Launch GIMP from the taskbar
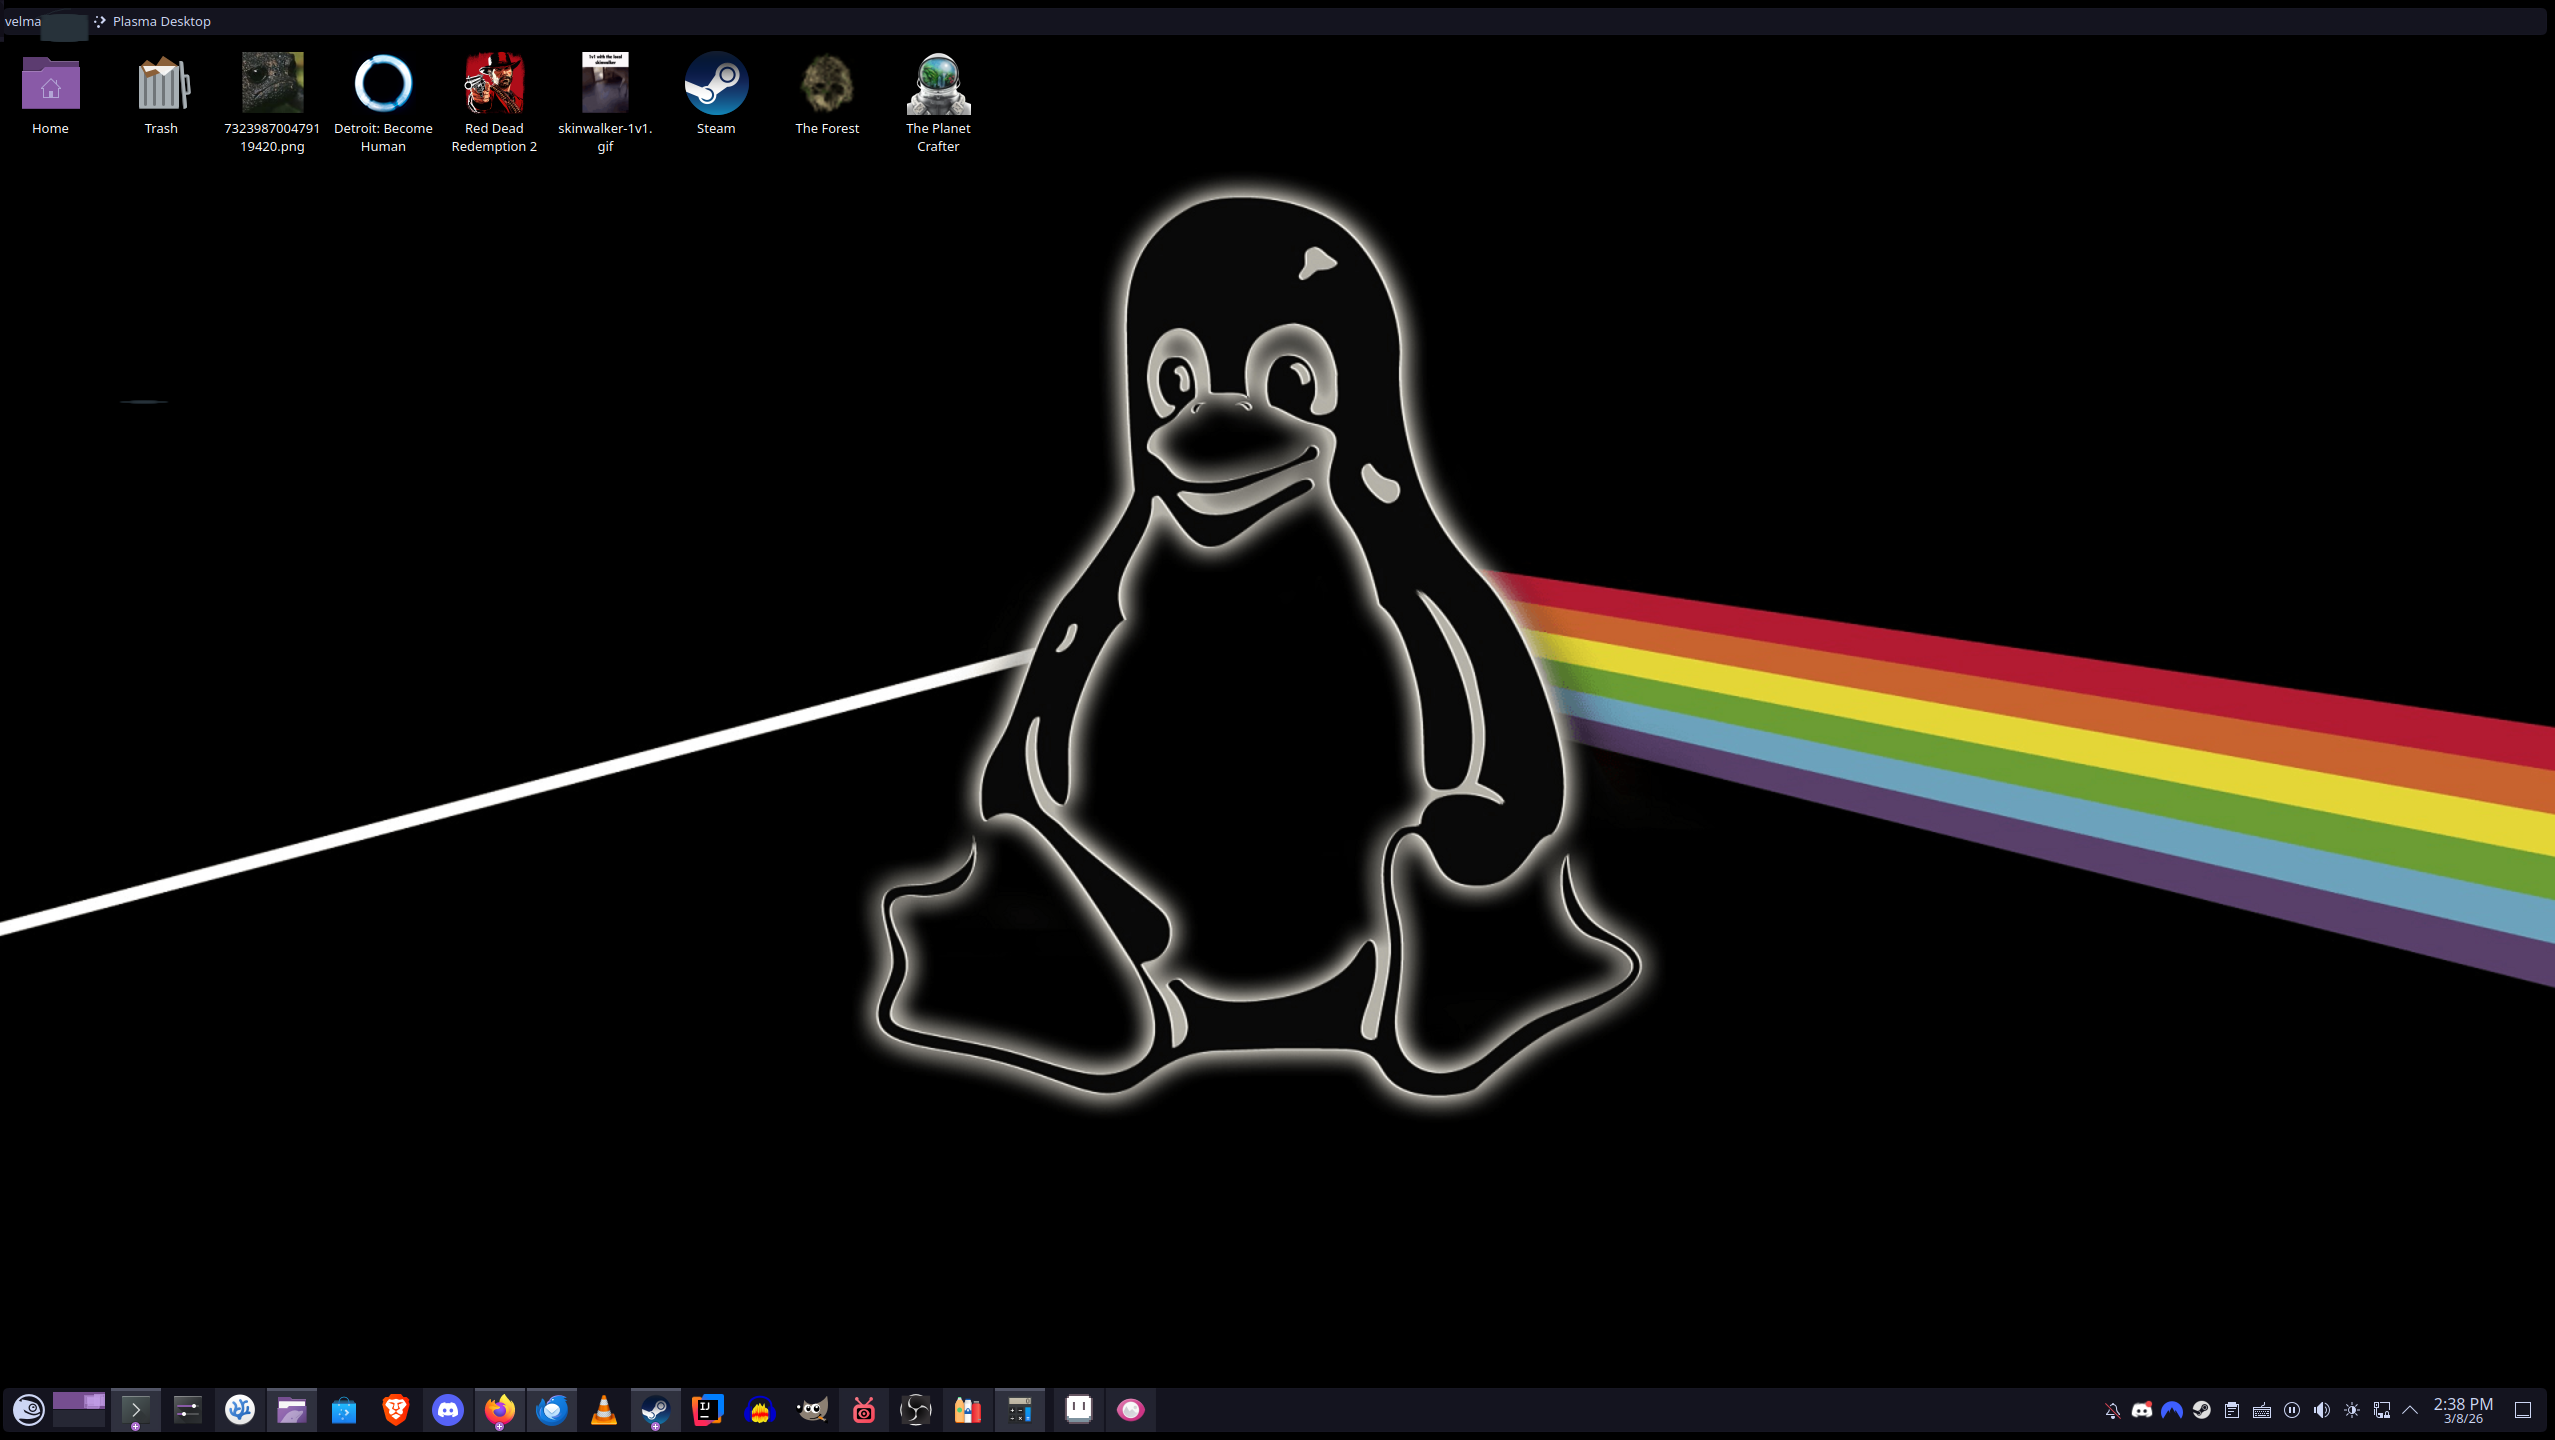 click(812, 1410)
